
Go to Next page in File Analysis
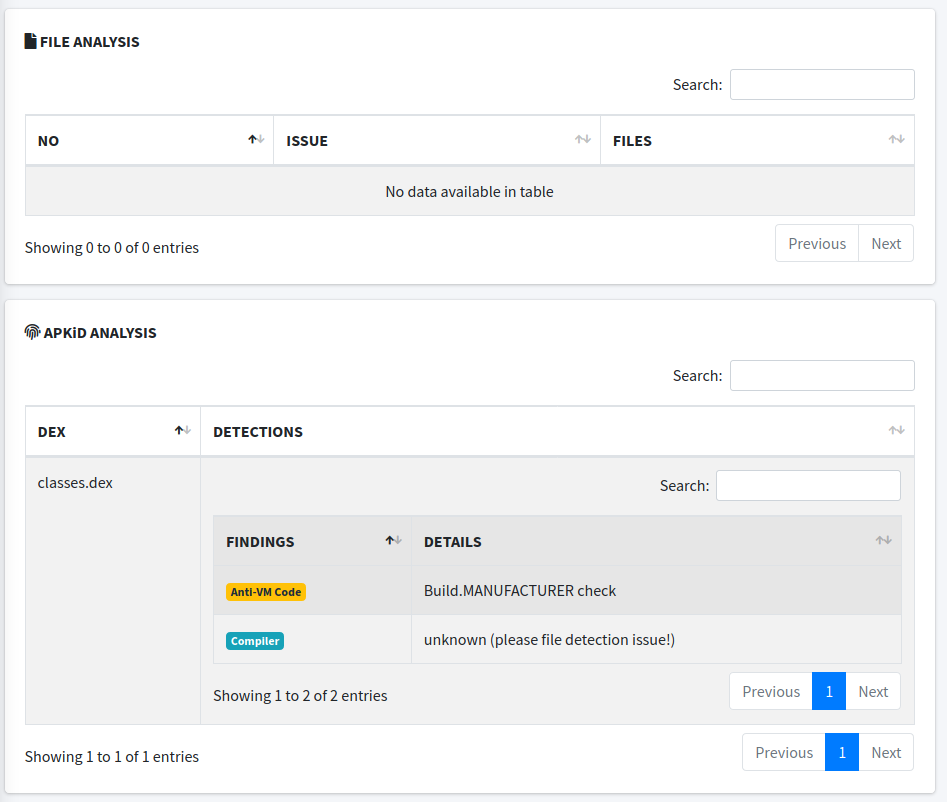886,244
